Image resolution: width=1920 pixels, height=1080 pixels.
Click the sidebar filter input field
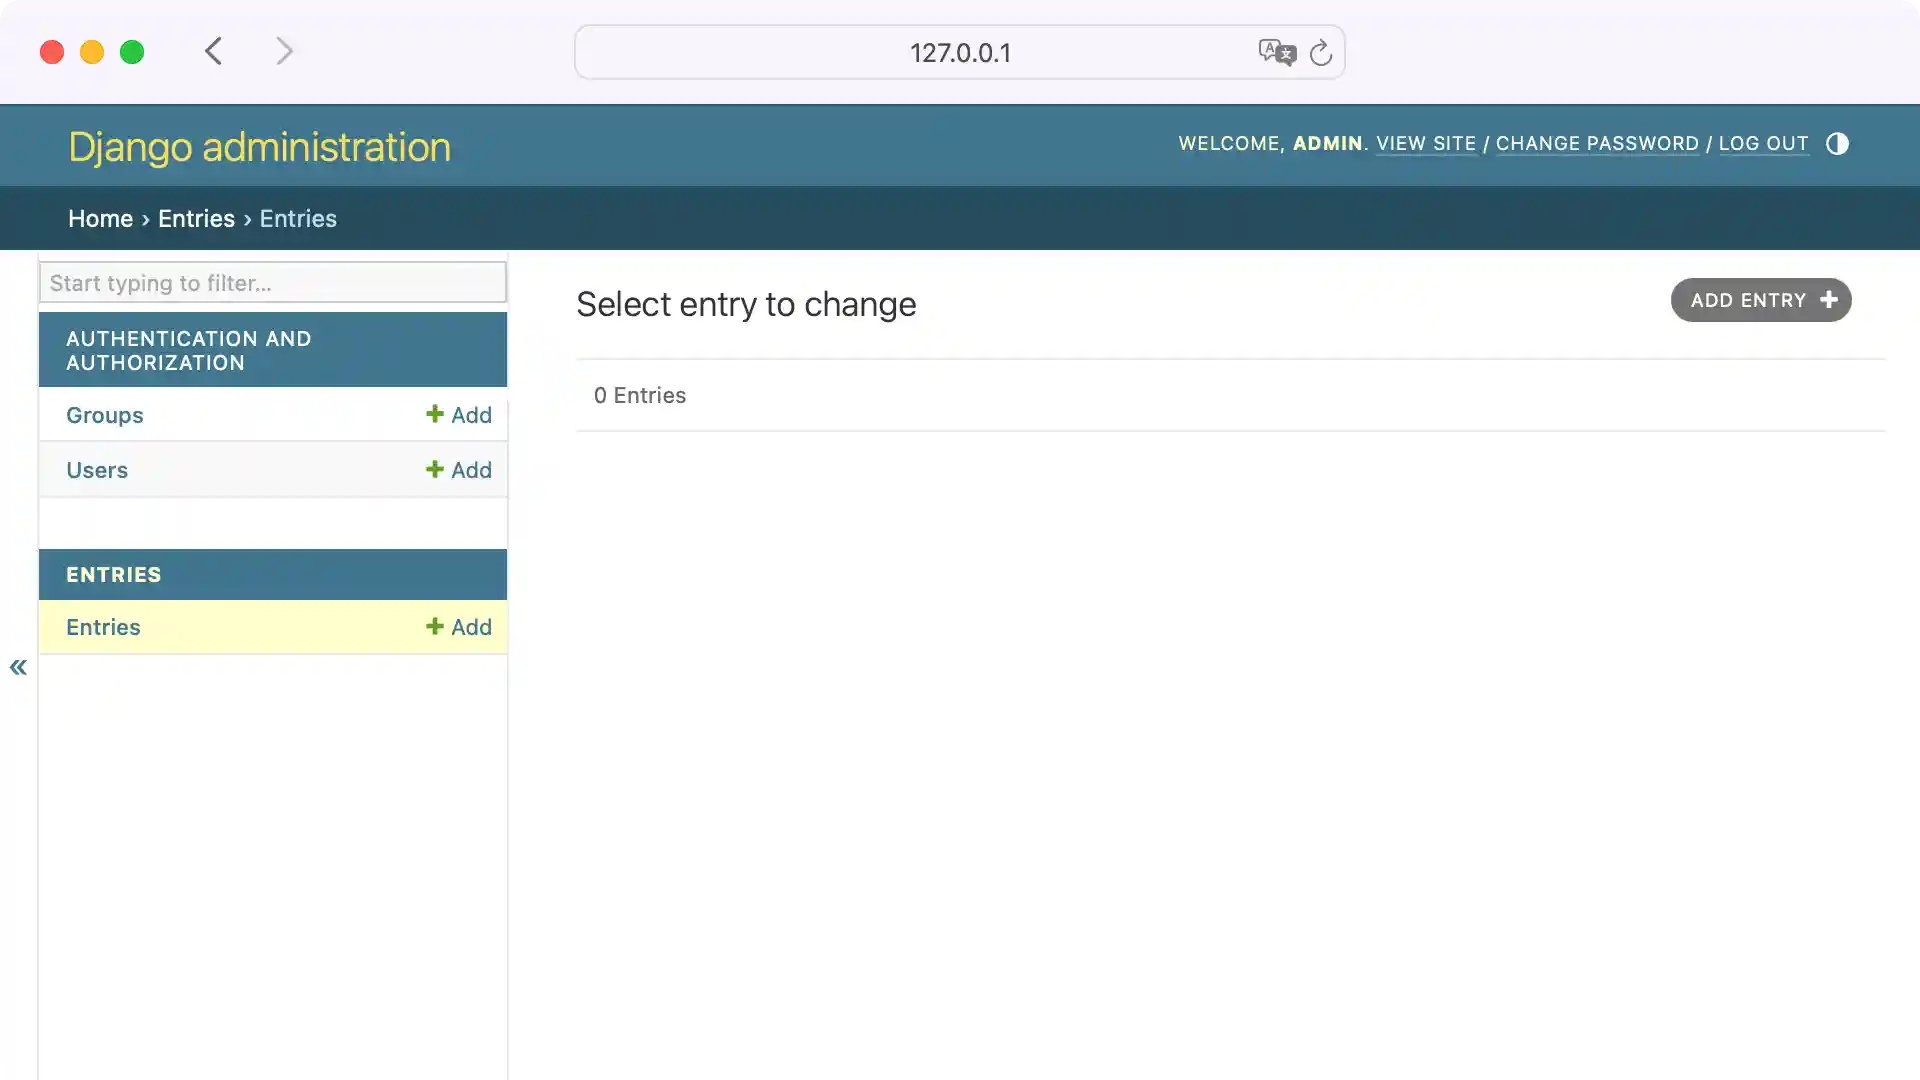[272, 282]
